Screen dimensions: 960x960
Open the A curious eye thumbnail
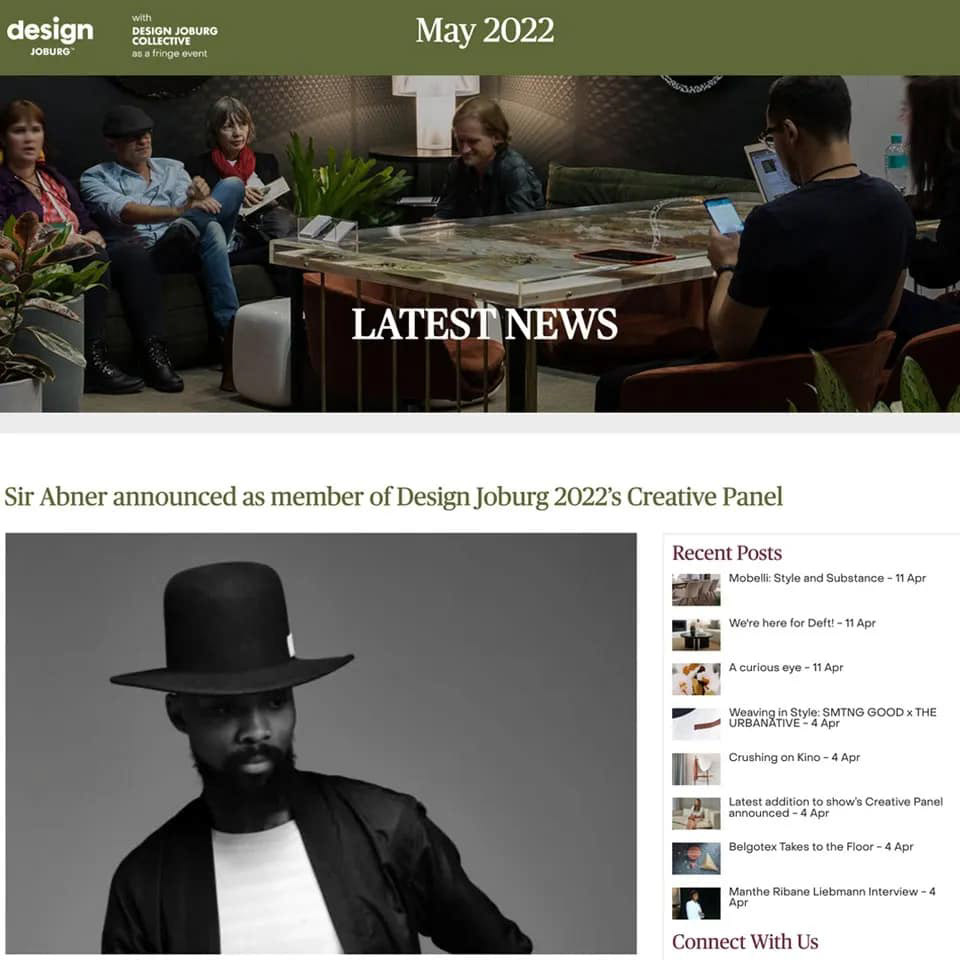[x=696, y=679]
